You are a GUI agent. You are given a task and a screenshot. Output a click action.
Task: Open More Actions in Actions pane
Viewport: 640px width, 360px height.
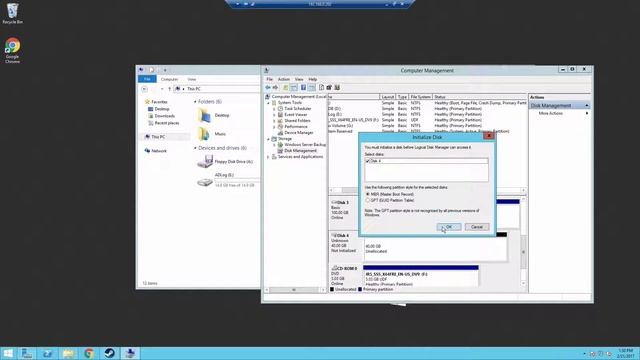(x=551, y=113)
